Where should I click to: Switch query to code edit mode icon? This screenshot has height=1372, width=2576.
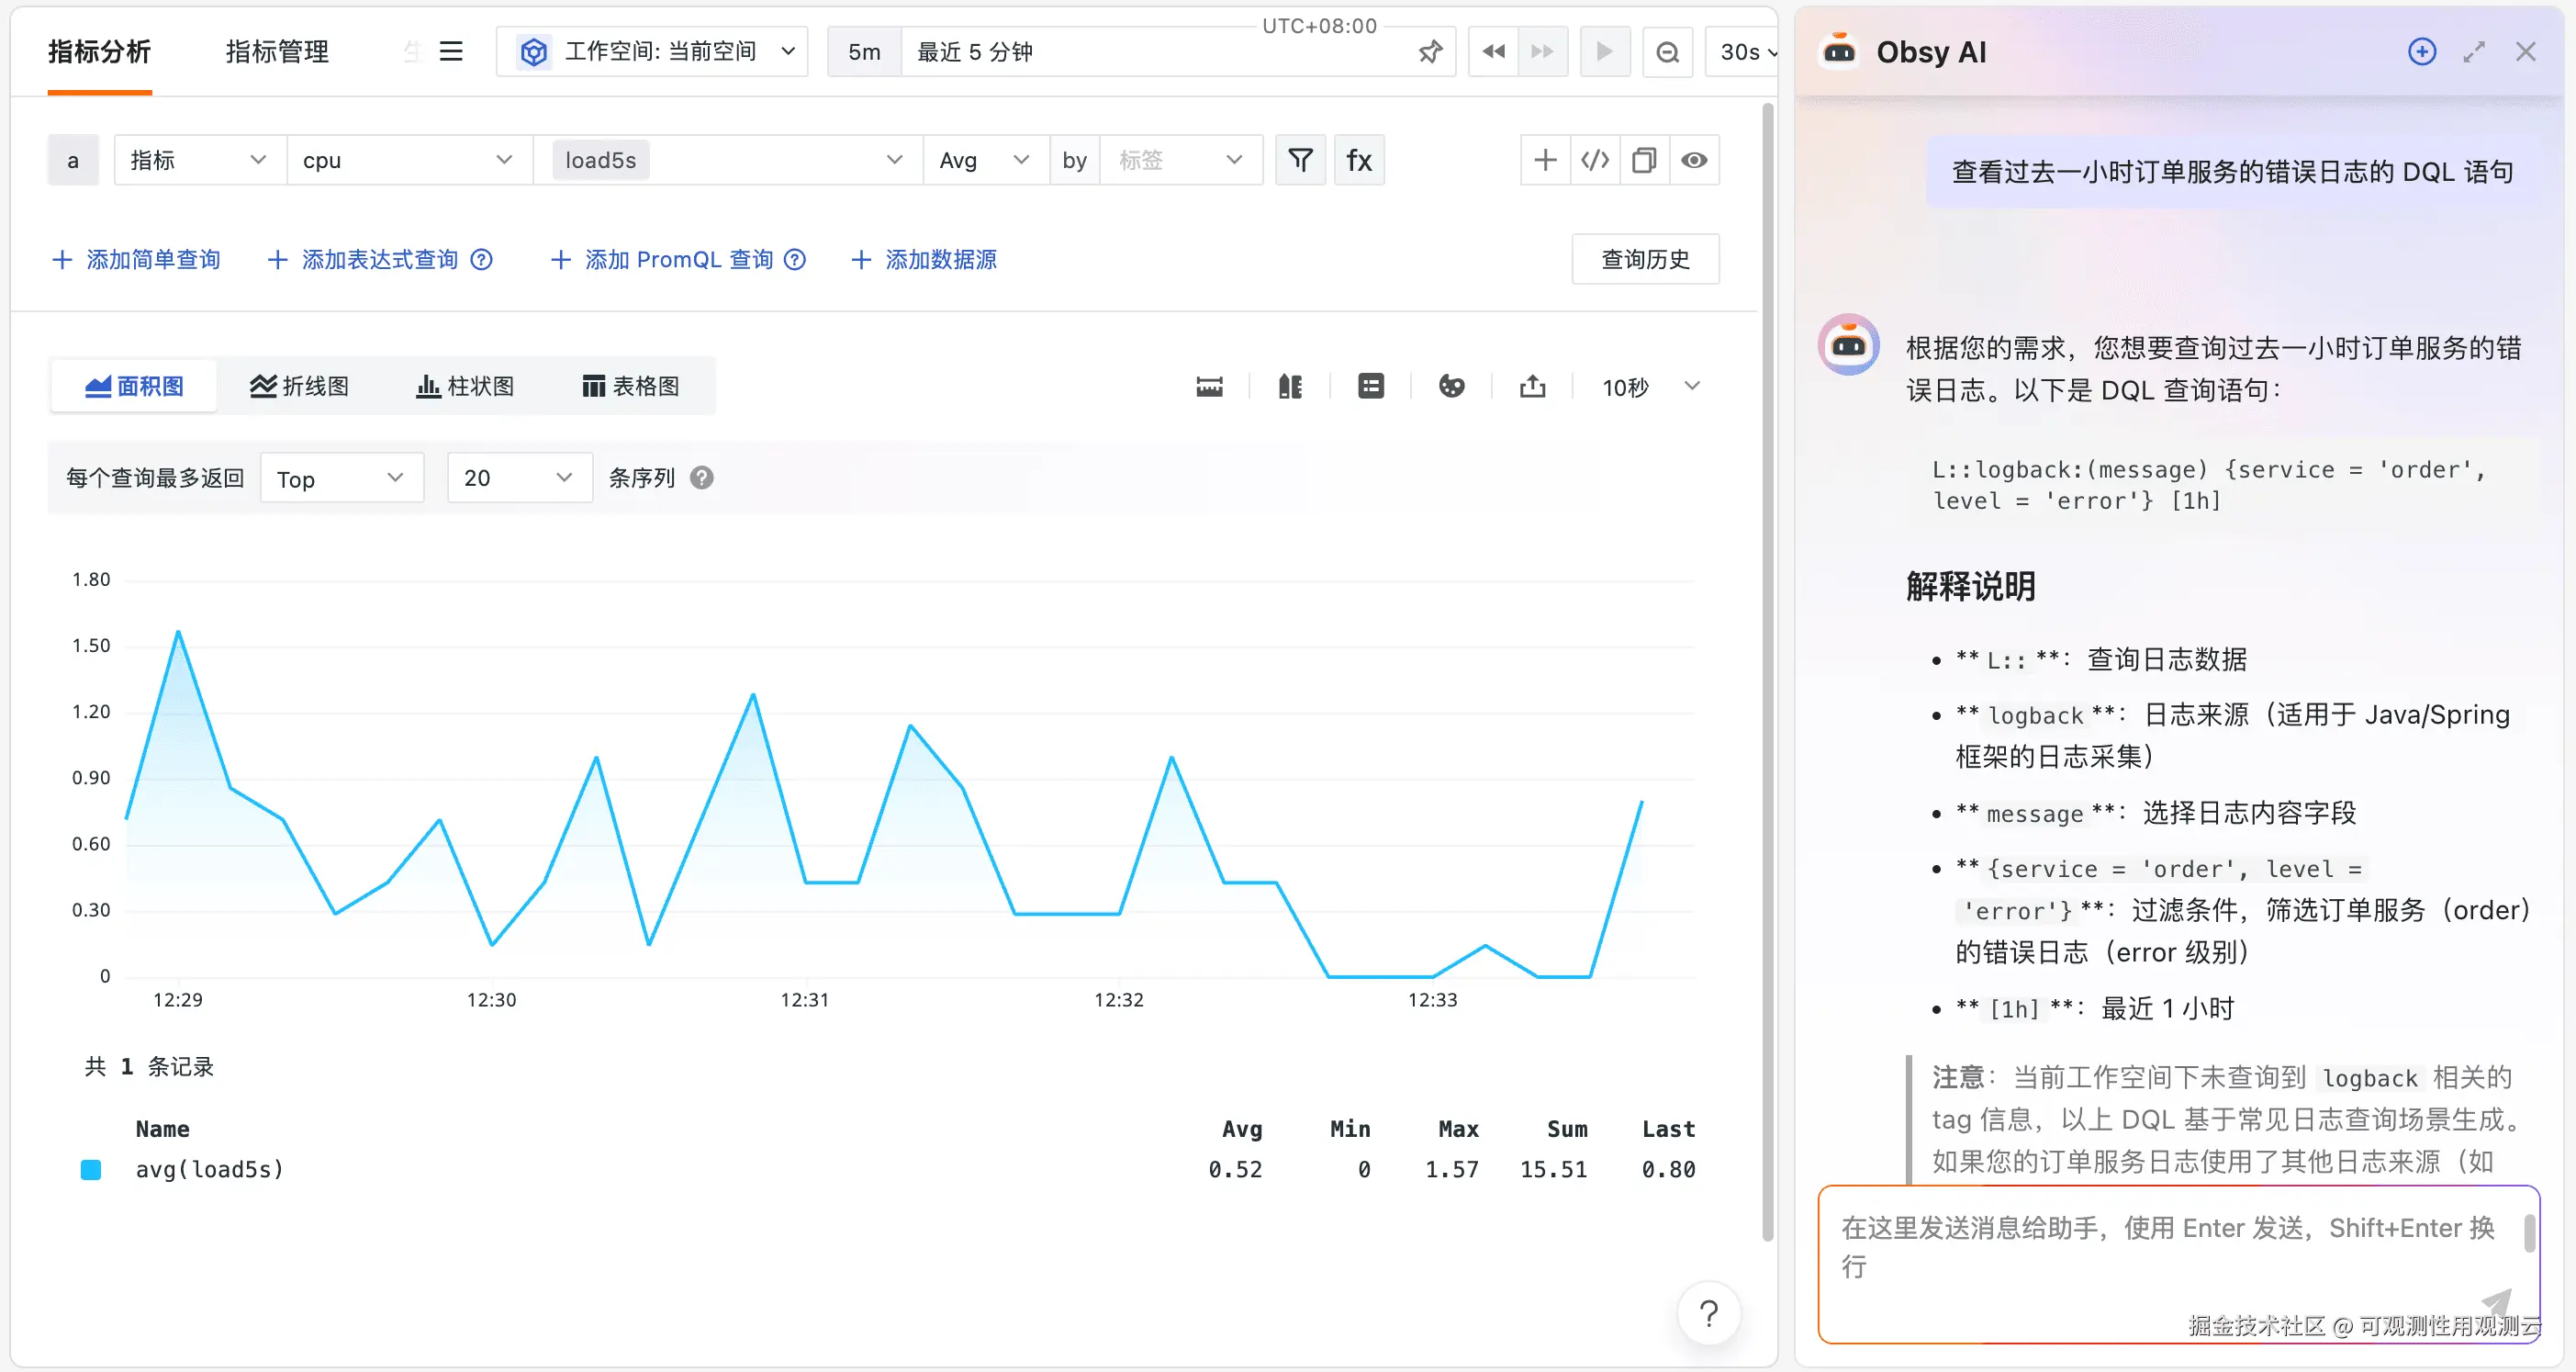click(x=1595, y=160)
